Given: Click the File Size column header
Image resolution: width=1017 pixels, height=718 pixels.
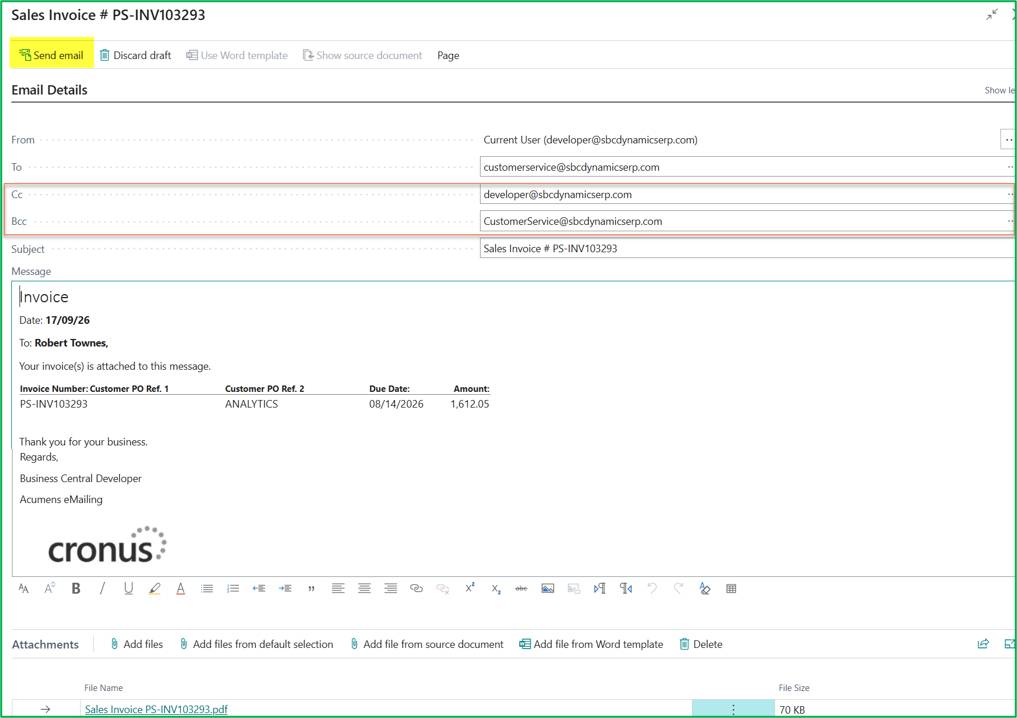Looking at the screenshot, I should (794, 688).
